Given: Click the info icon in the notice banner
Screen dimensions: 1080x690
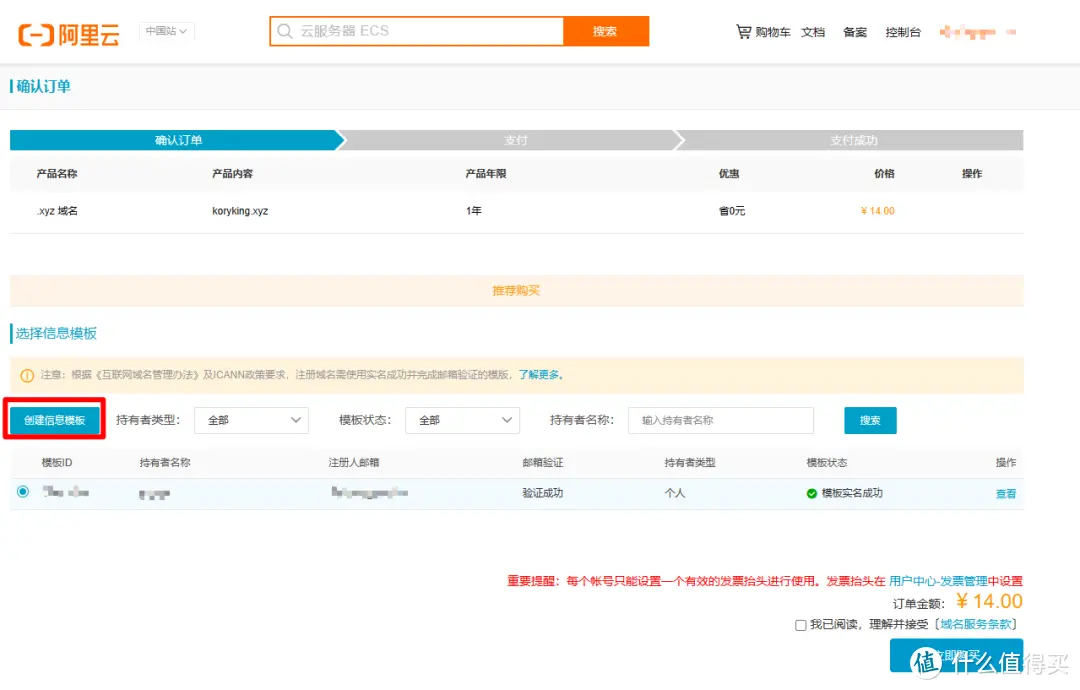Looking at the screenshot, I should click(x=23, y=375).
